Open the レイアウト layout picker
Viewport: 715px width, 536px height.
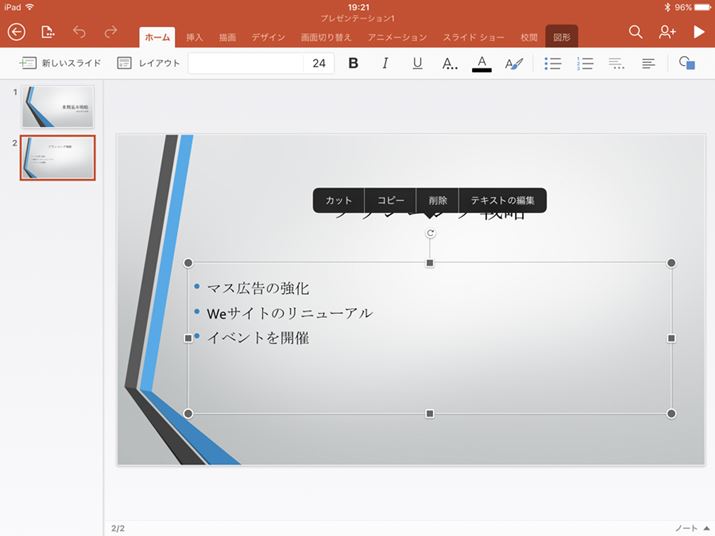pyautogui.click(x=148, y=63)
